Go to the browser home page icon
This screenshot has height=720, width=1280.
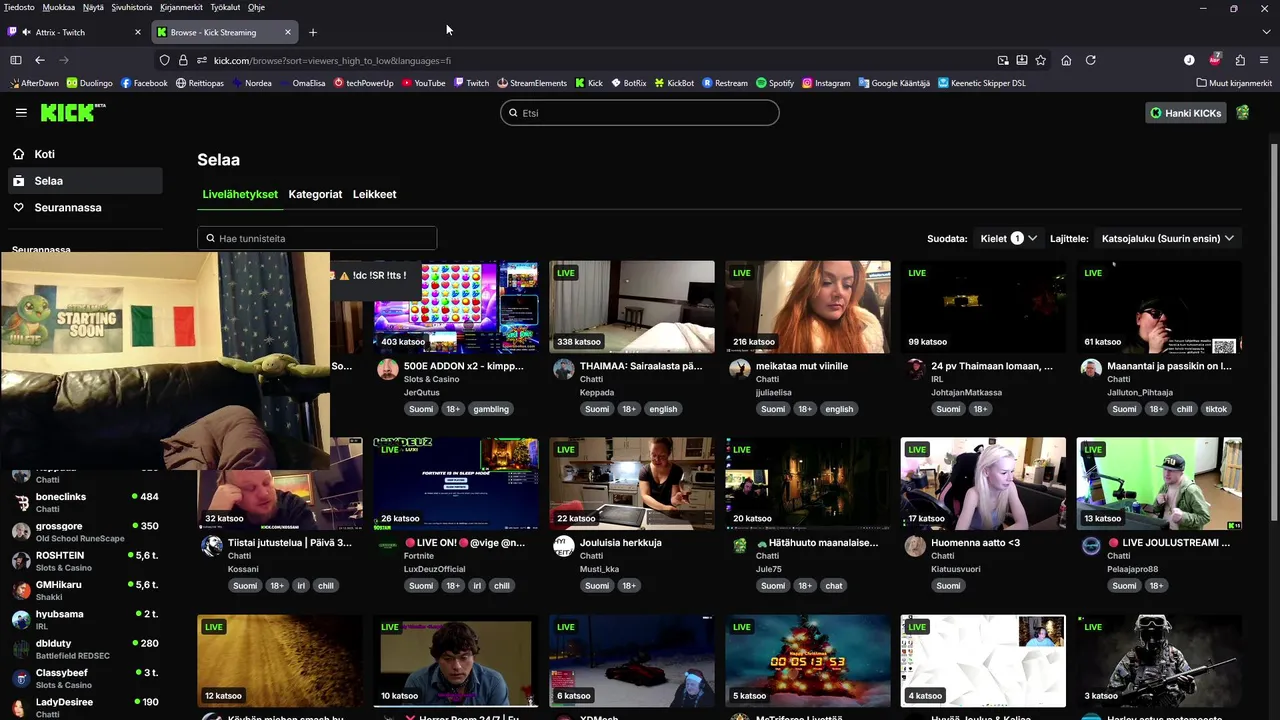(x=1066, y=60)
